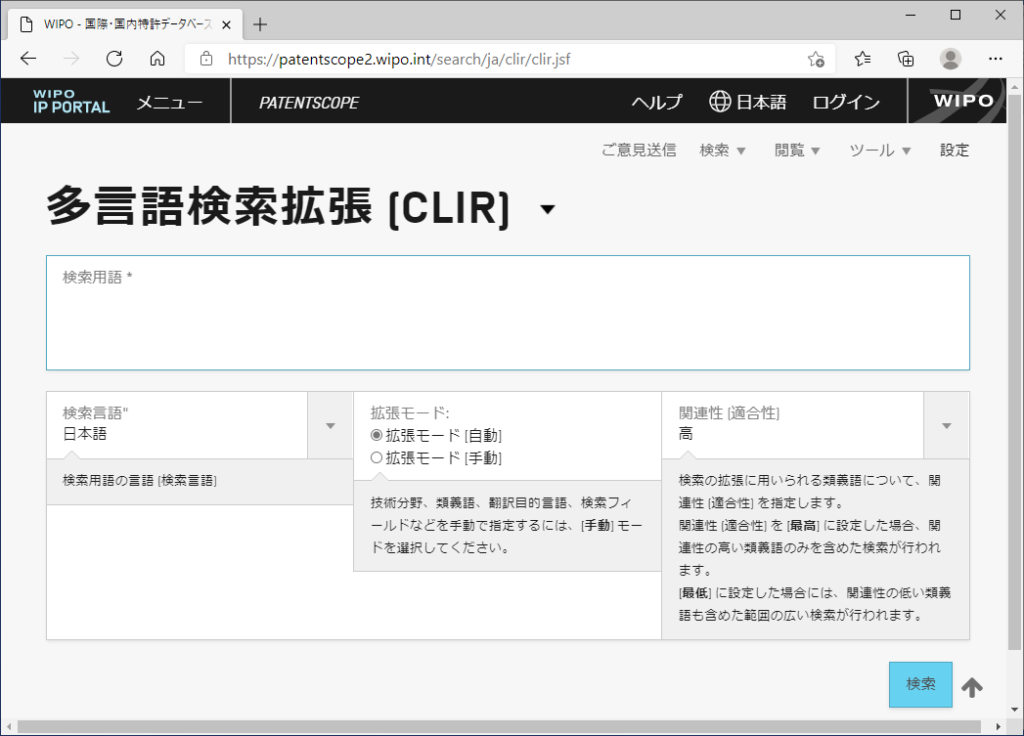The height and width of the screenshot is (736, 1024).
Task: Click the globe 日本語 language selector
Action: click(x=748, y=102)
